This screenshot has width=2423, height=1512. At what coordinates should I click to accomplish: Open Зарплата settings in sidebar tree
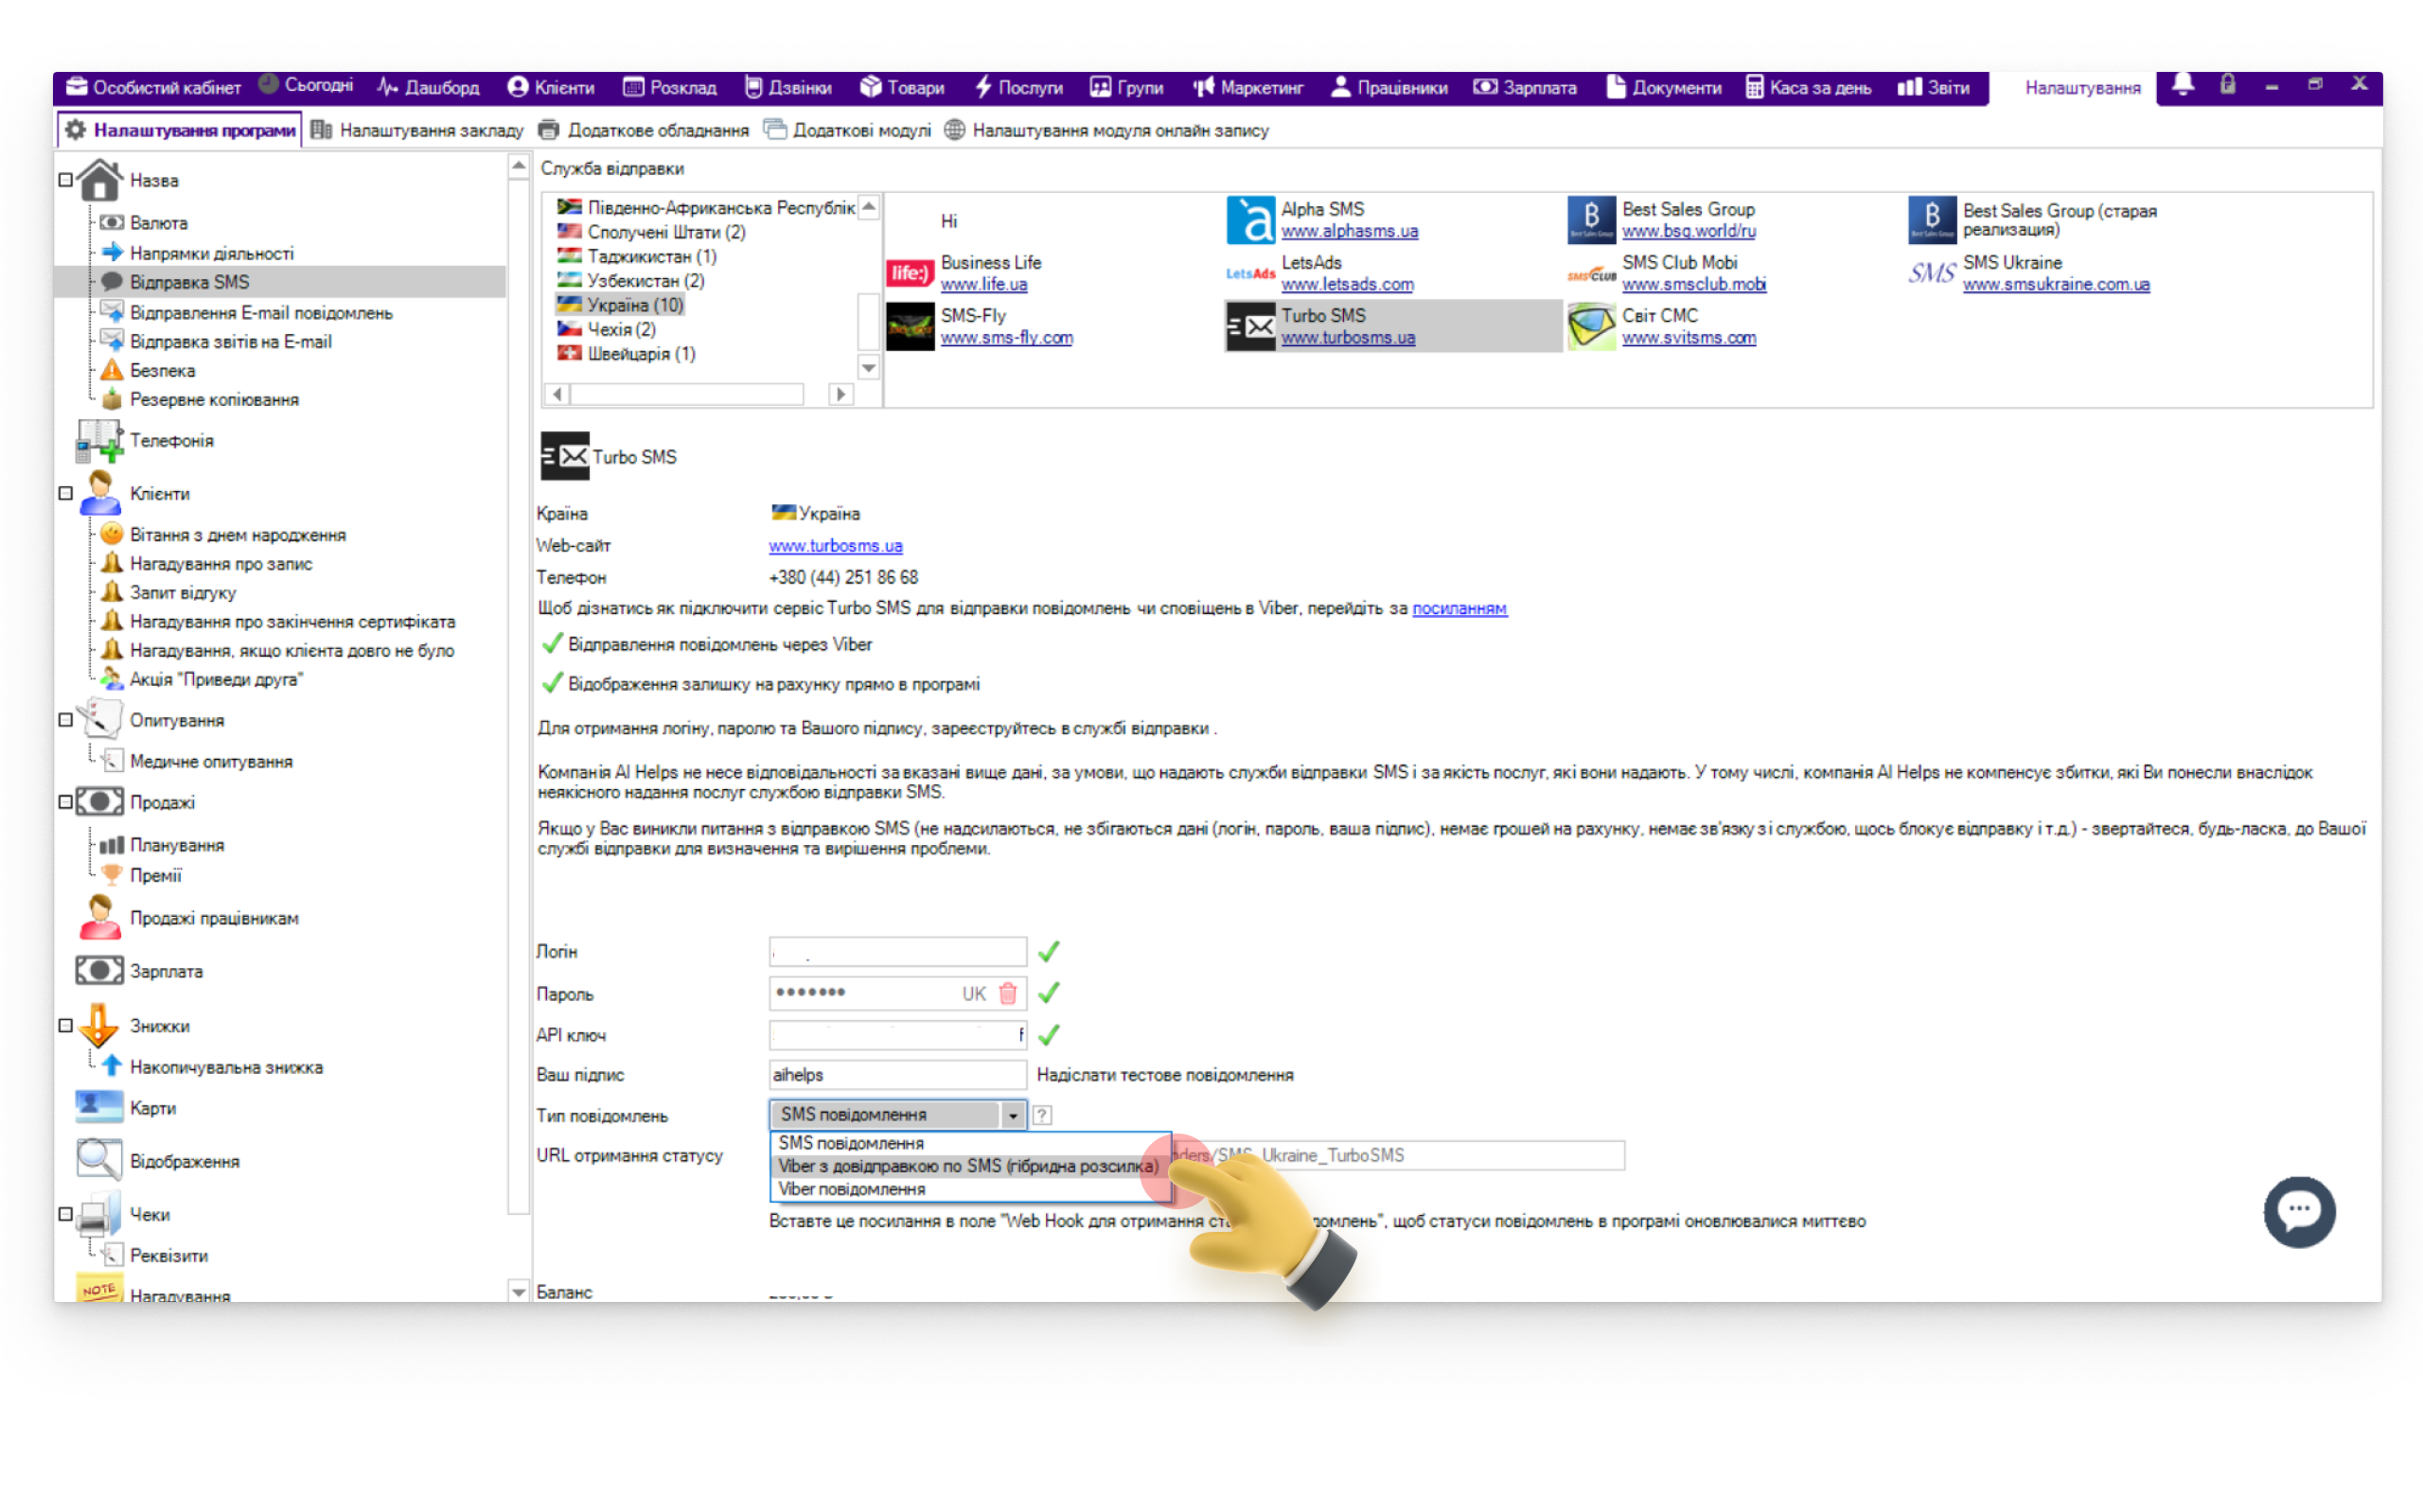click(166, 971)
